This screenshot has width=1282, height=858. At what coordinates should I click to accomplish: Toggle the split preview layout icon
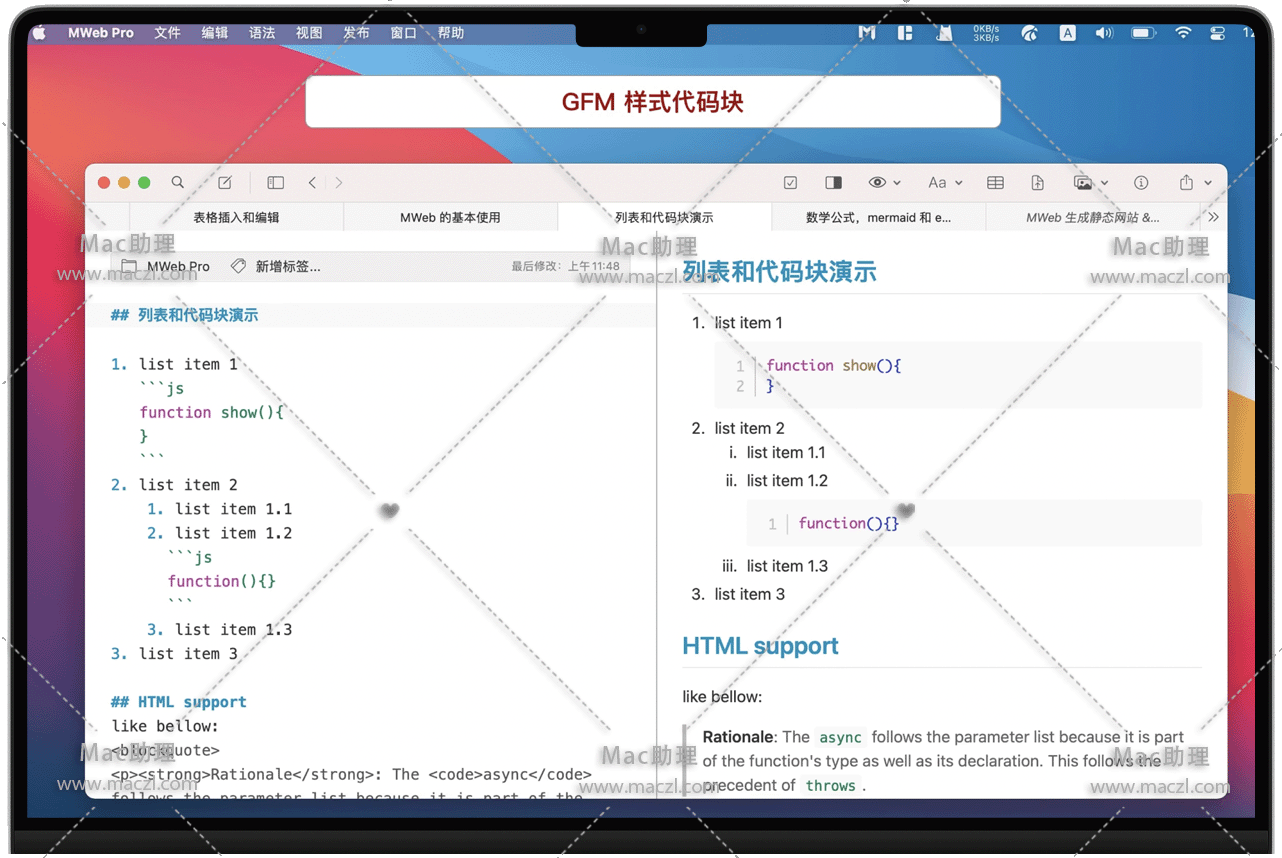(x=833, y=183)
